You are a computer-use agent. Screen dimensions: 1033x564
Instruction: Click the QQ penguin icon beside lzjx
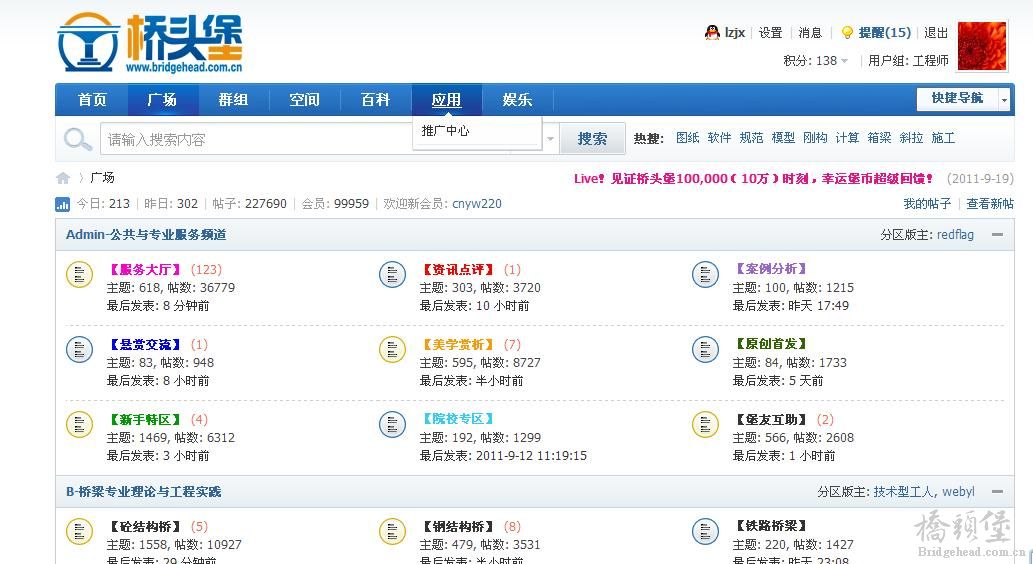click(712, 32)
